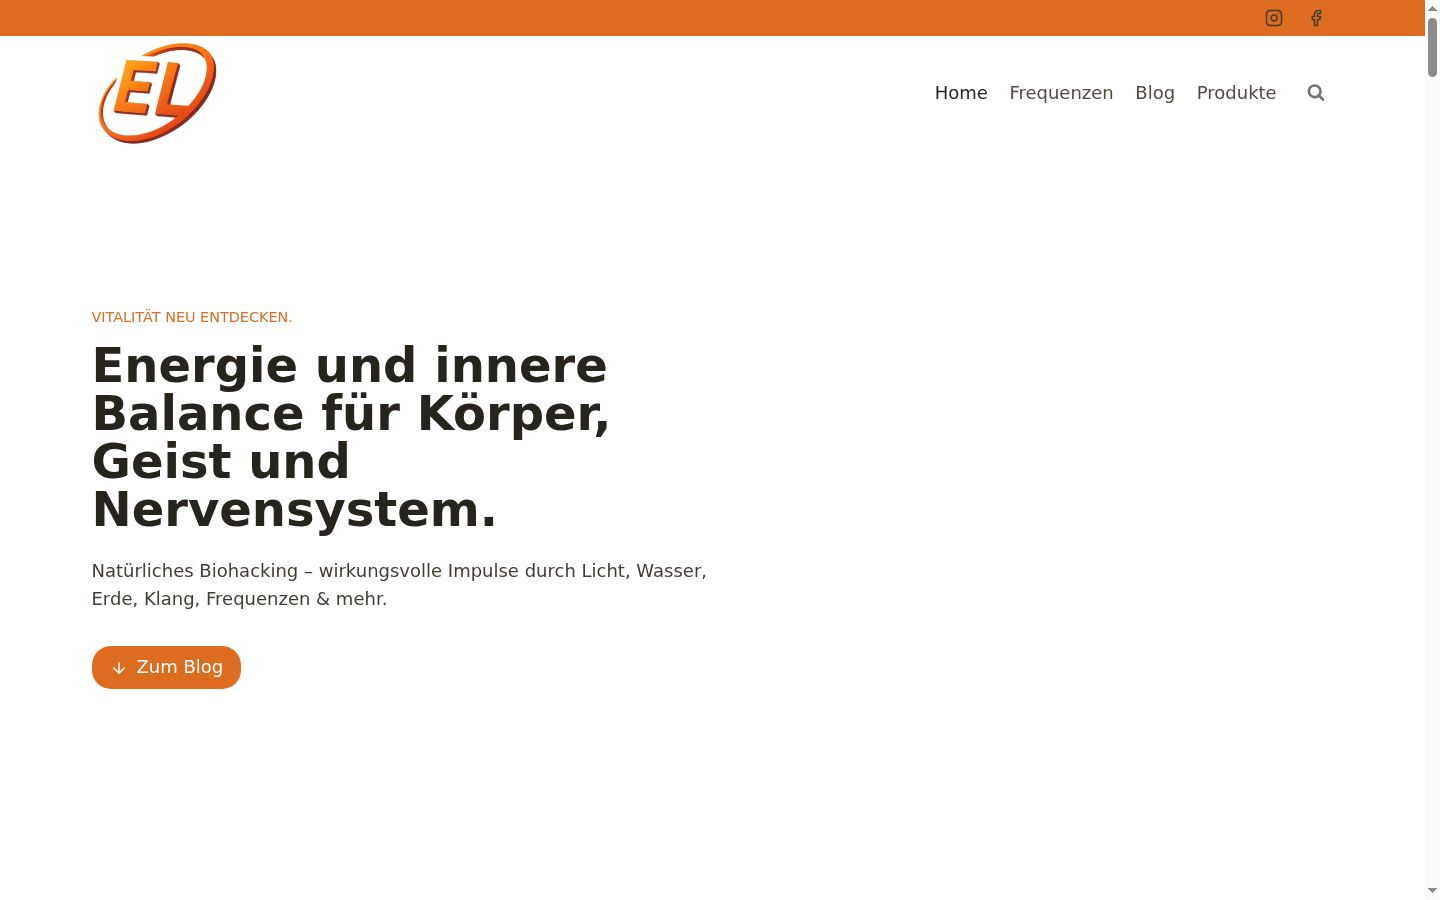
Task: Click the scrollbar up arrow
Action: click(1432, 8)
